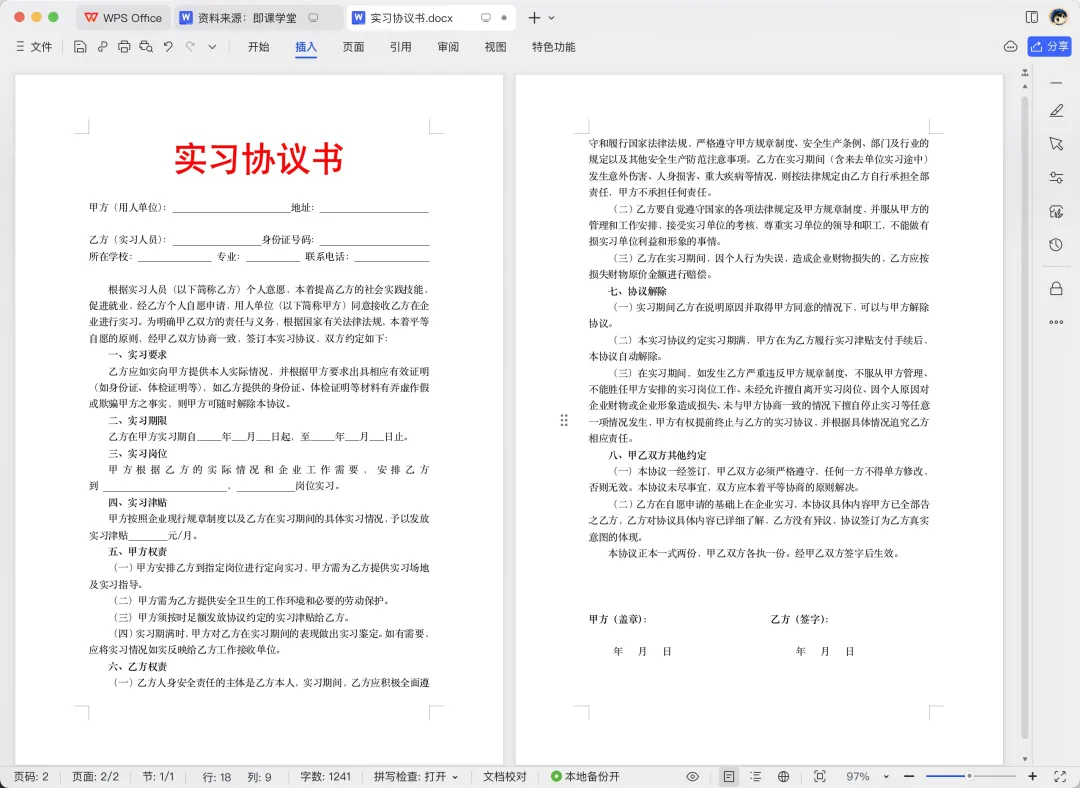Click the blank line after 甲方（用人单位）
The height and width of the screenshot is (788, 1080).
[x=231, y=207]
